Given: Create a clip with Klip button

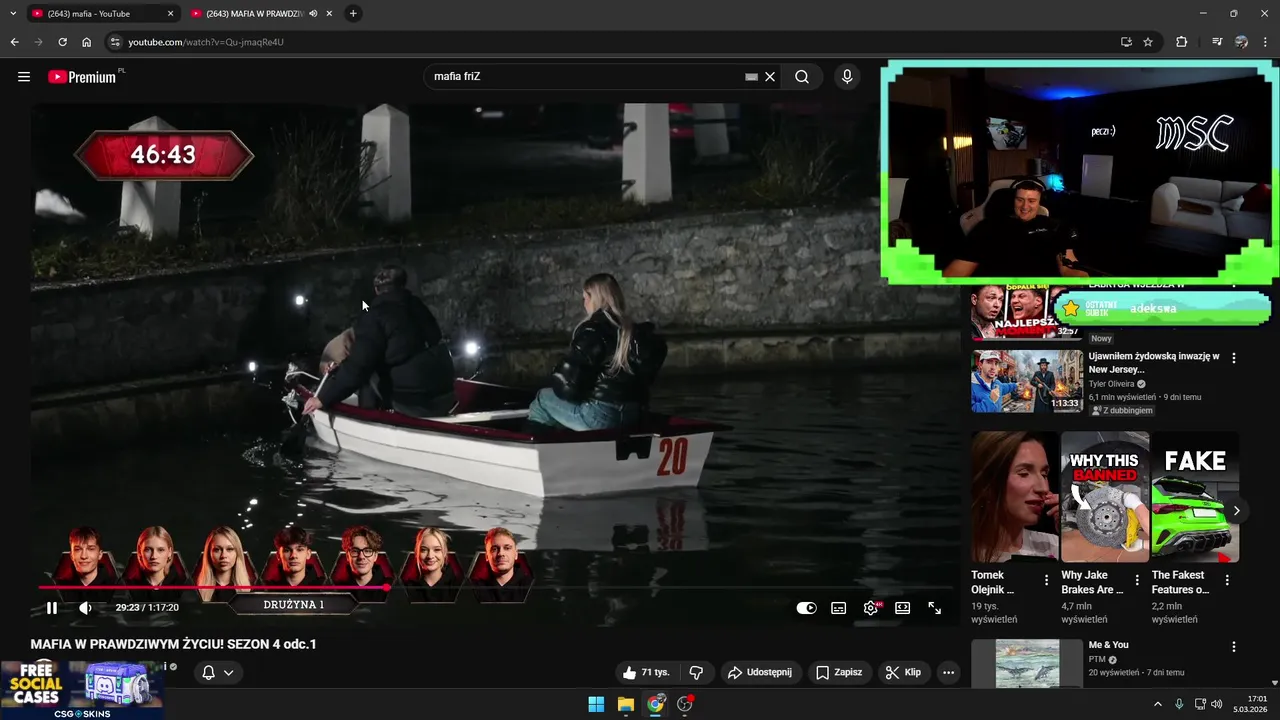Looking at the screenshot, I should point(903,673).
